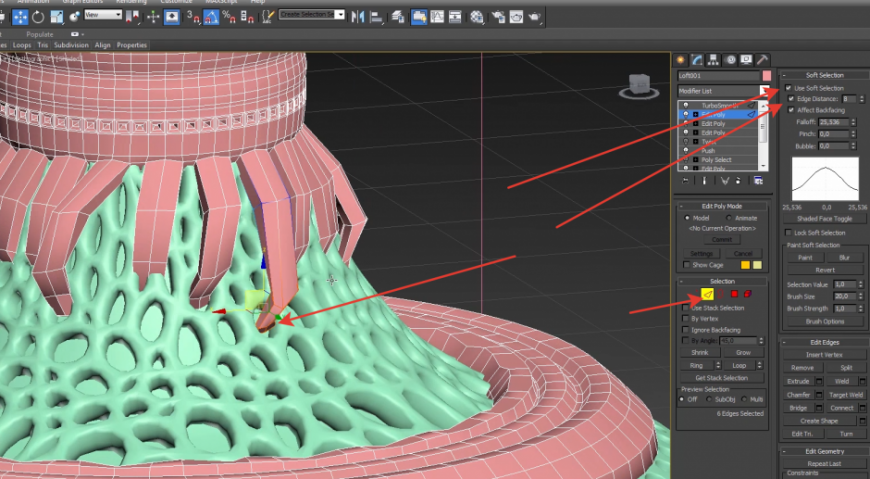Select Element sub-object level icon

point(748,294)
